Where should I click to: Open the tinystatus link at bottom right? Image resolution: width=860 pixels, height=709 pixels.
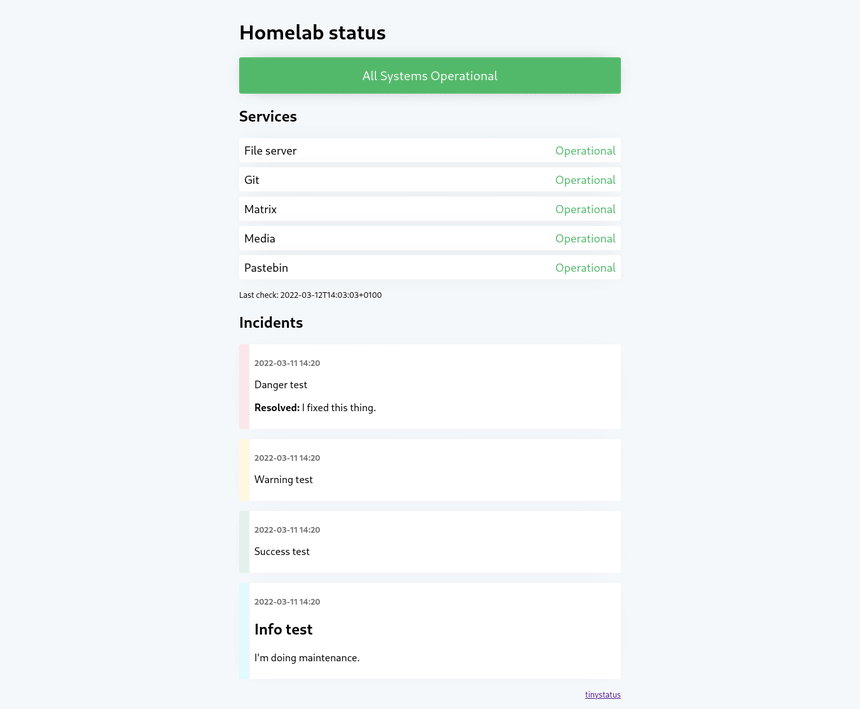(x=602, y=694)
